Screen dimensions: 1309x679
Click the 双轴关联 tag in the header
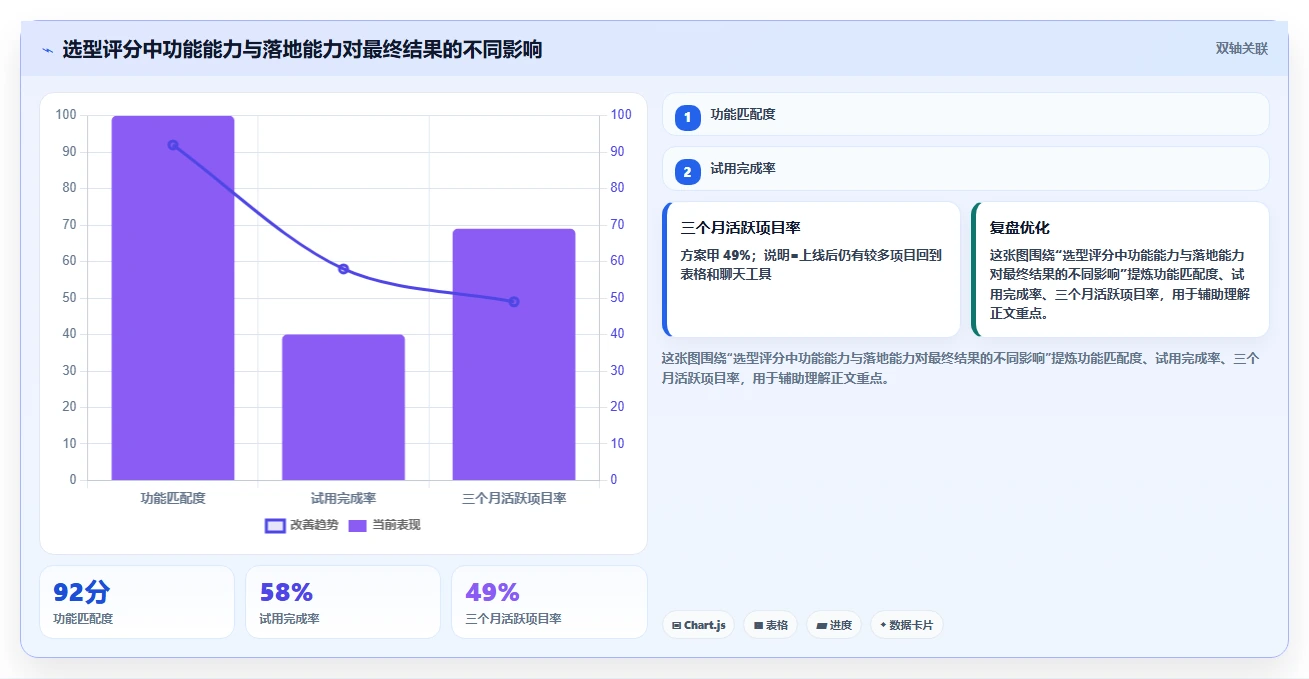tap(1241, 49)
